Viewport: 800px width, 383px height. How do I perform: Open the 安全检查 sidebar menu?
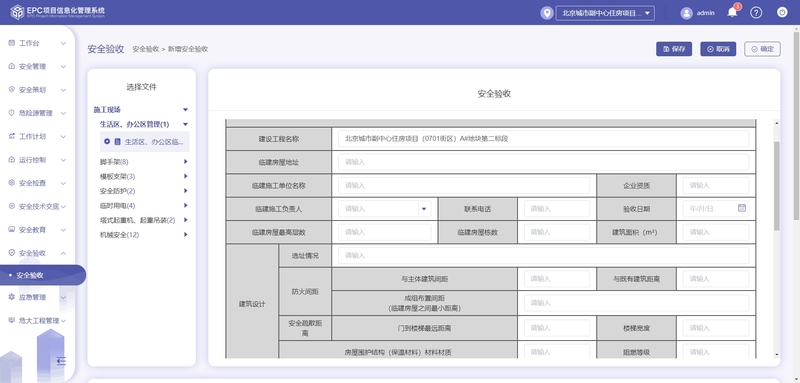point(37,183)
